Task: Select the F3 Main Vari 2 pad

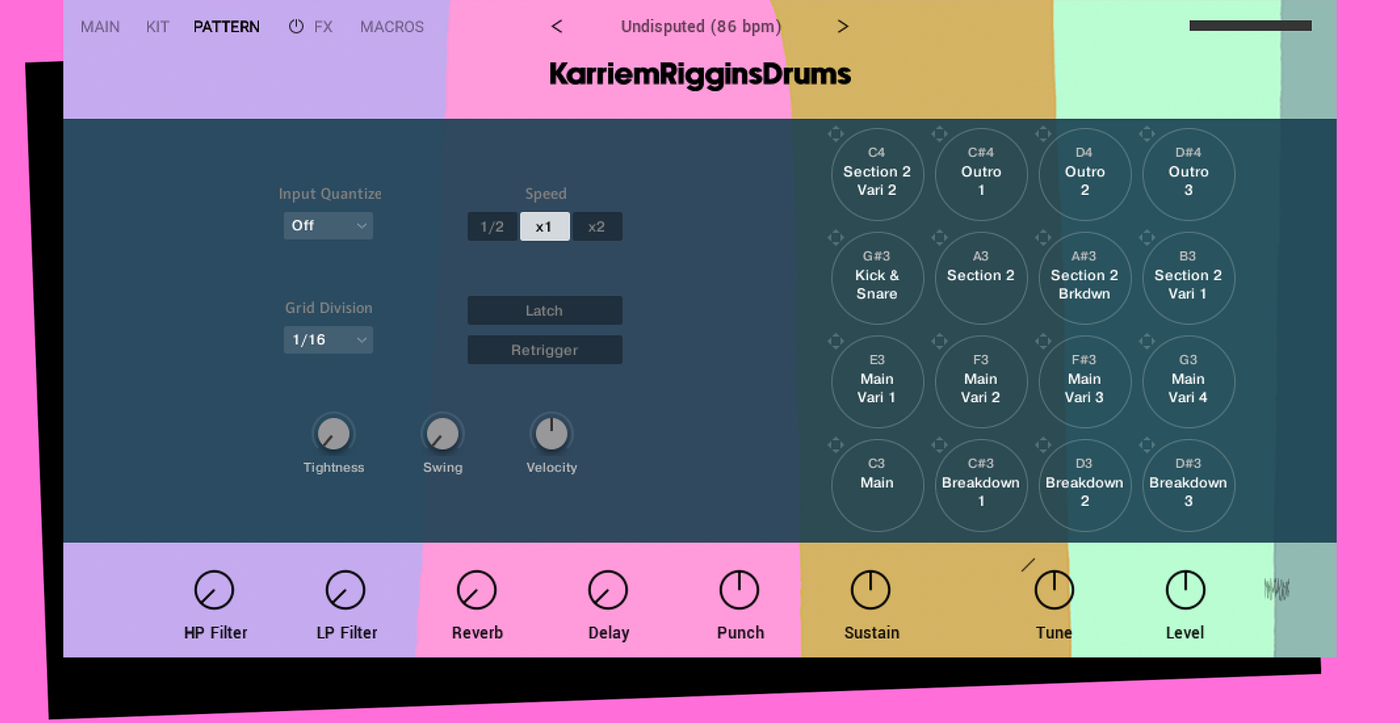Action: point(981,382)
